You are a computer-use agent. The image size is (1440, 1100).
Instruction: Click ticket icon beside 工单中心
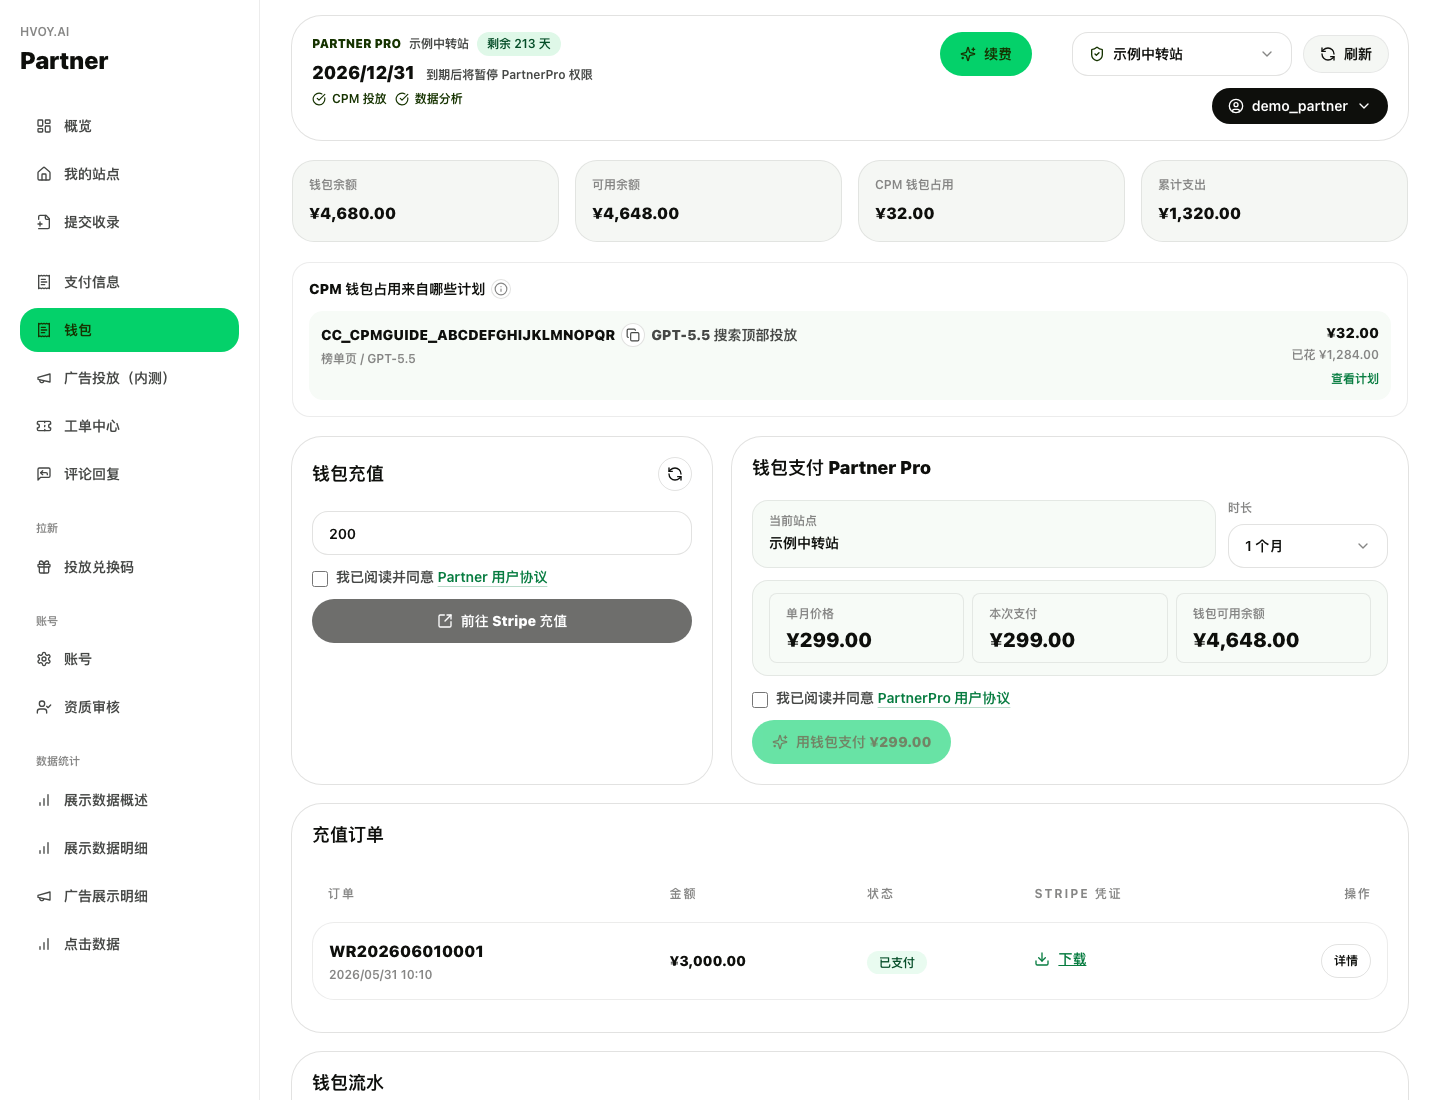(x=44, y=426)
